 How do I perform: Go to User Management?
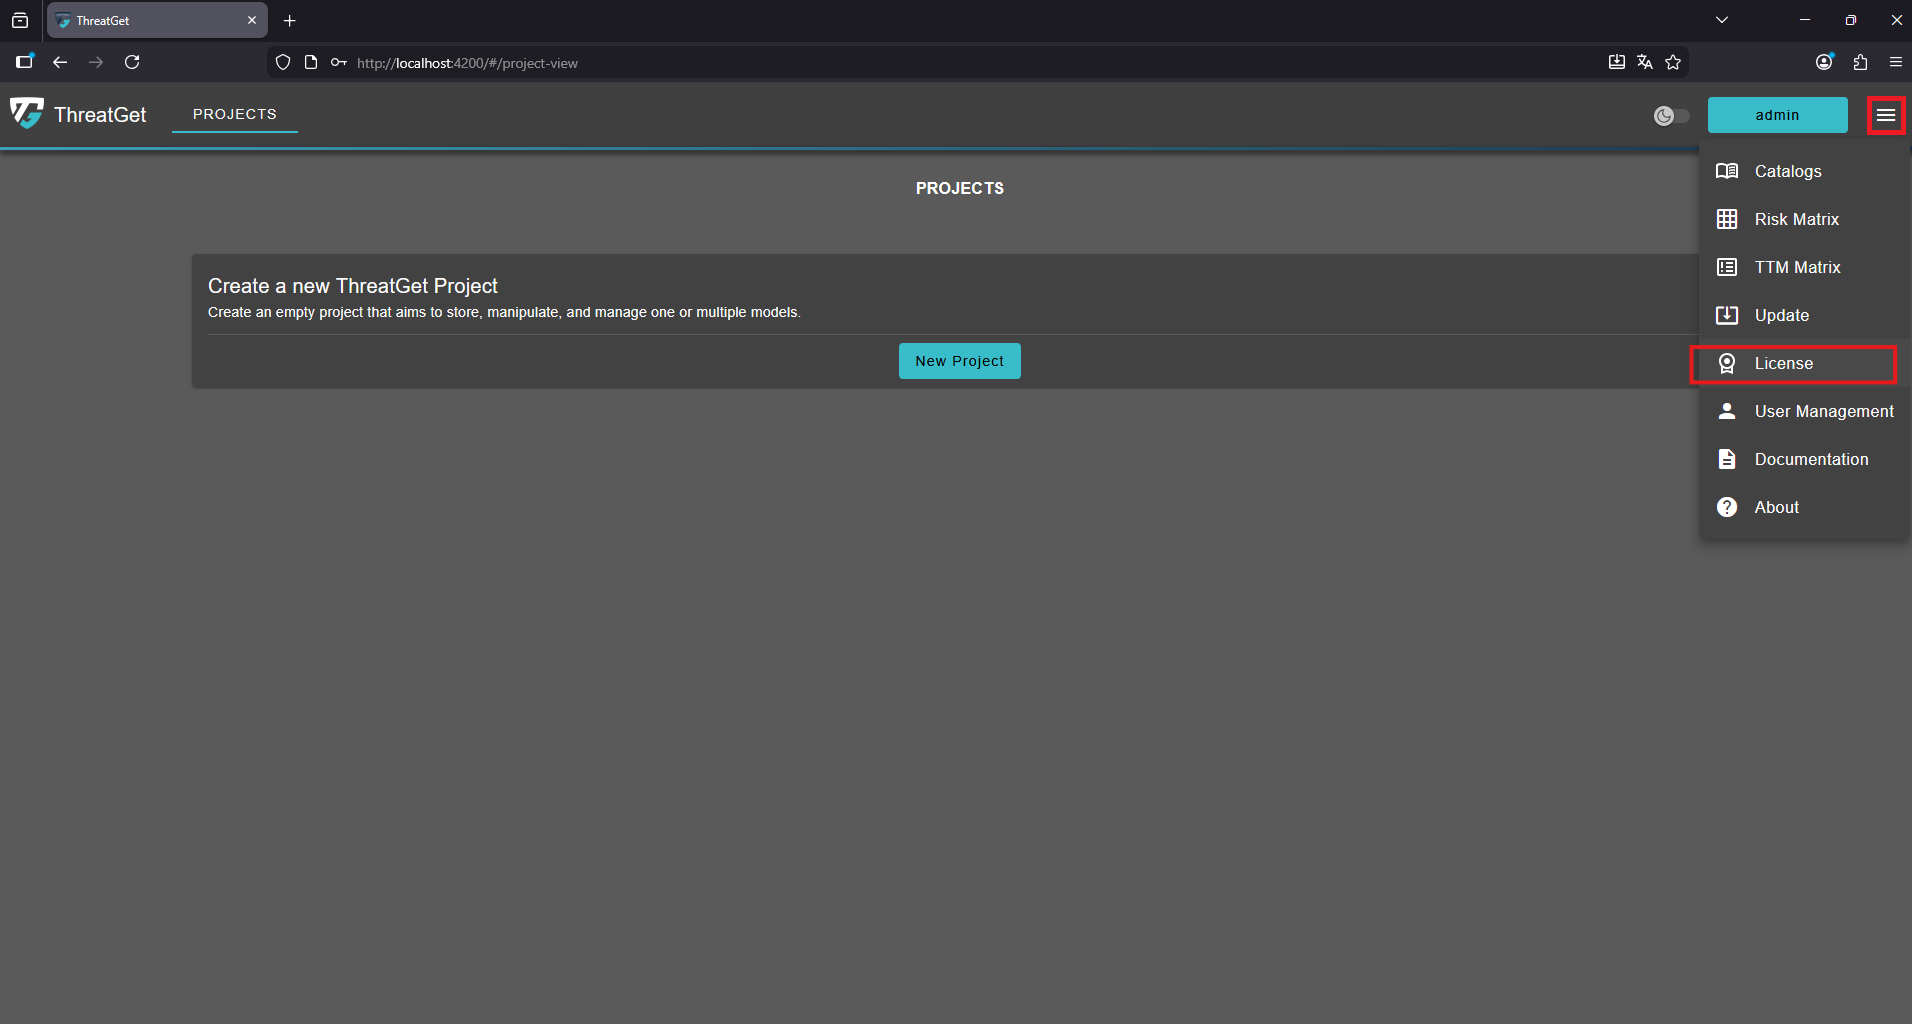[x=1822, y=411]
